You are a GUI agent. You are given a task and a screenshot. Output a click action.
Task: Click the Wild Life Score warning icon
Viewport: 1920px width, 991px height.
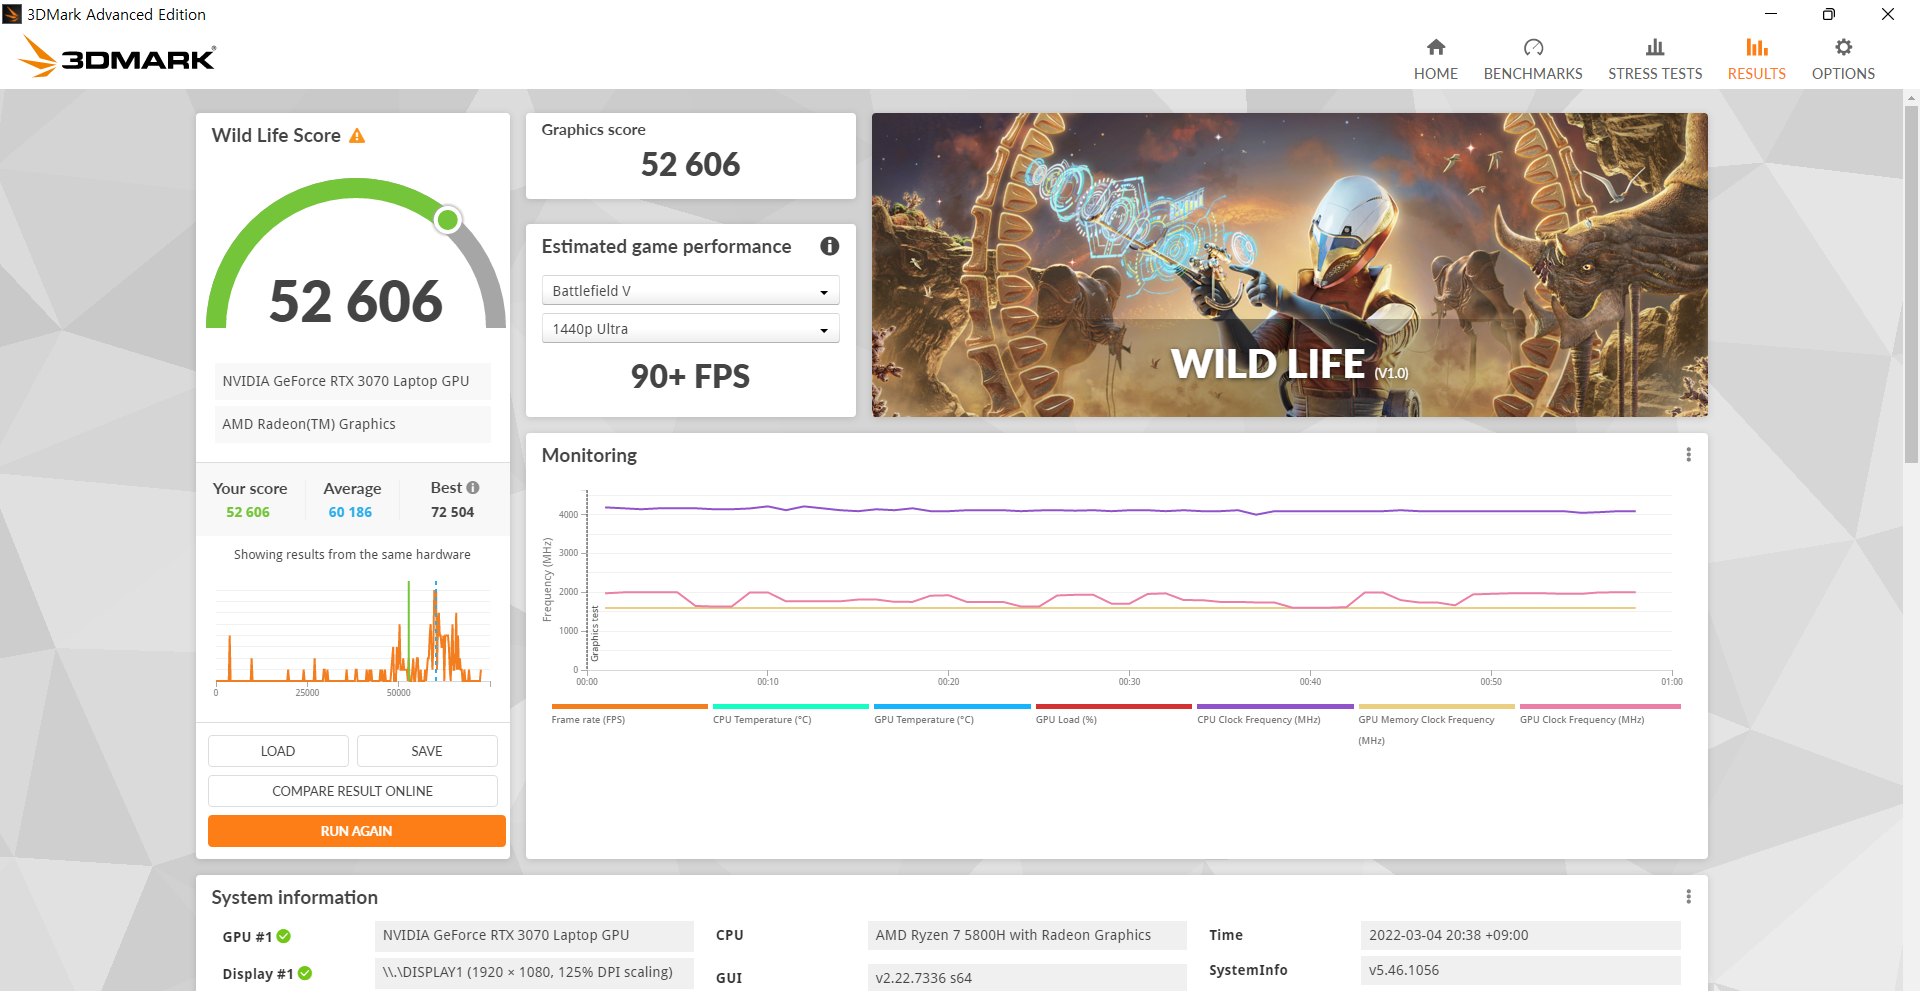click(x=357, y=136)
